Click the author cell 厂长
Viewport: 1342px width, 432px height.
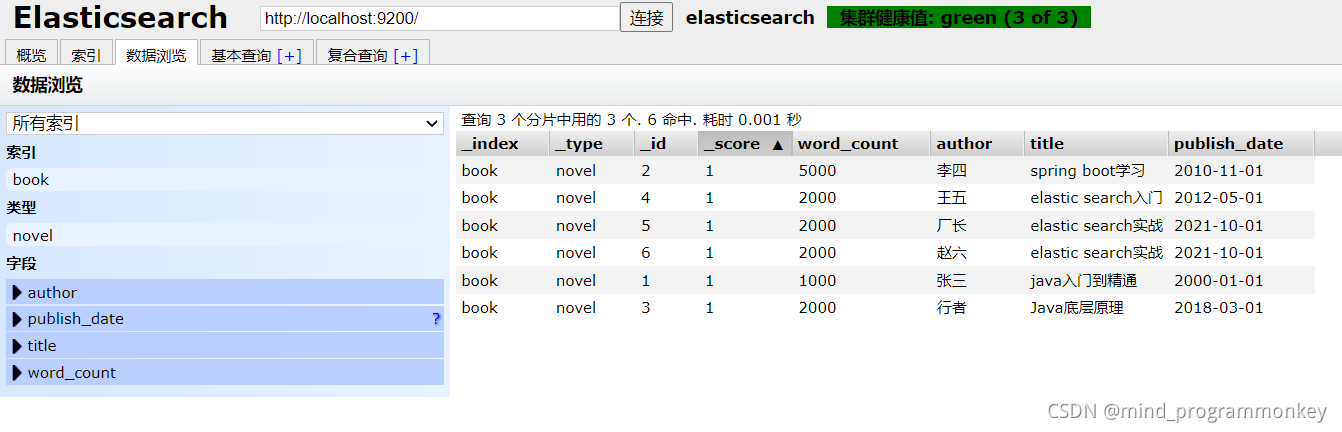[952, 226]
